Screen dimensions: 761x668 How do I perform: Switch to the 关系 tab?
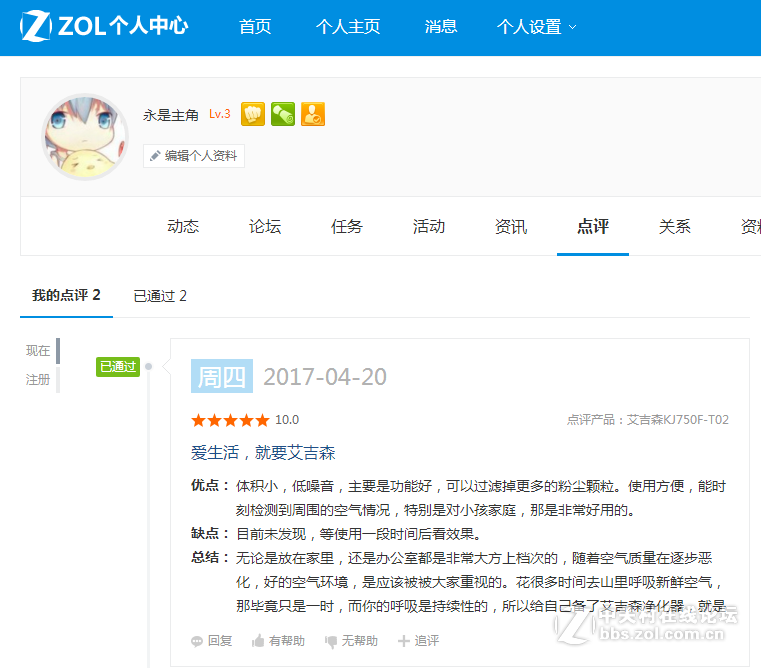click(675, 226)
